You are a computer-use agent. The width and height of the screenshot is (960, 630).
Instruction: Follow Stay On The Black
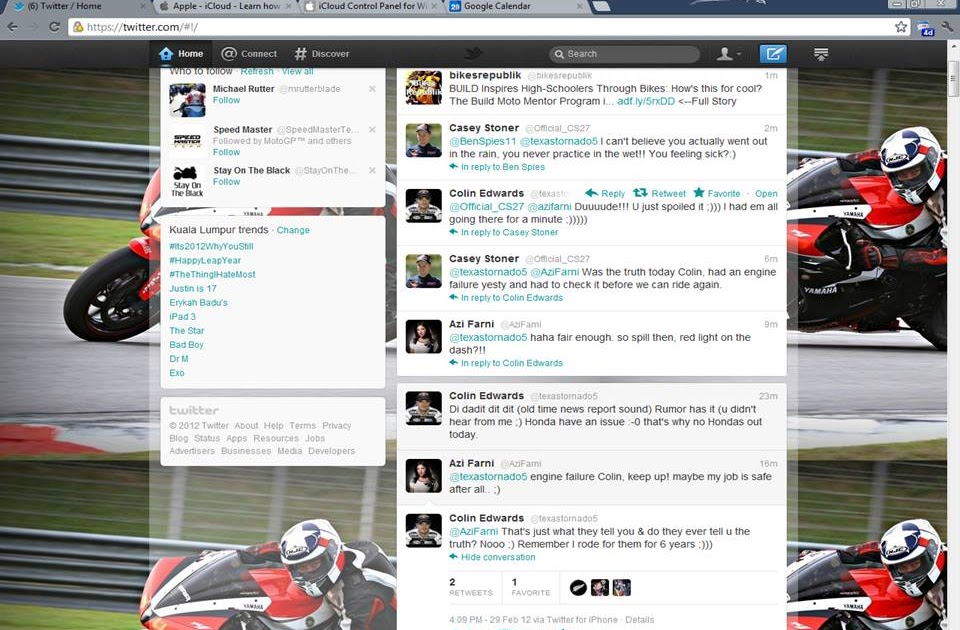pyautogui.click(x=227, y=182)
